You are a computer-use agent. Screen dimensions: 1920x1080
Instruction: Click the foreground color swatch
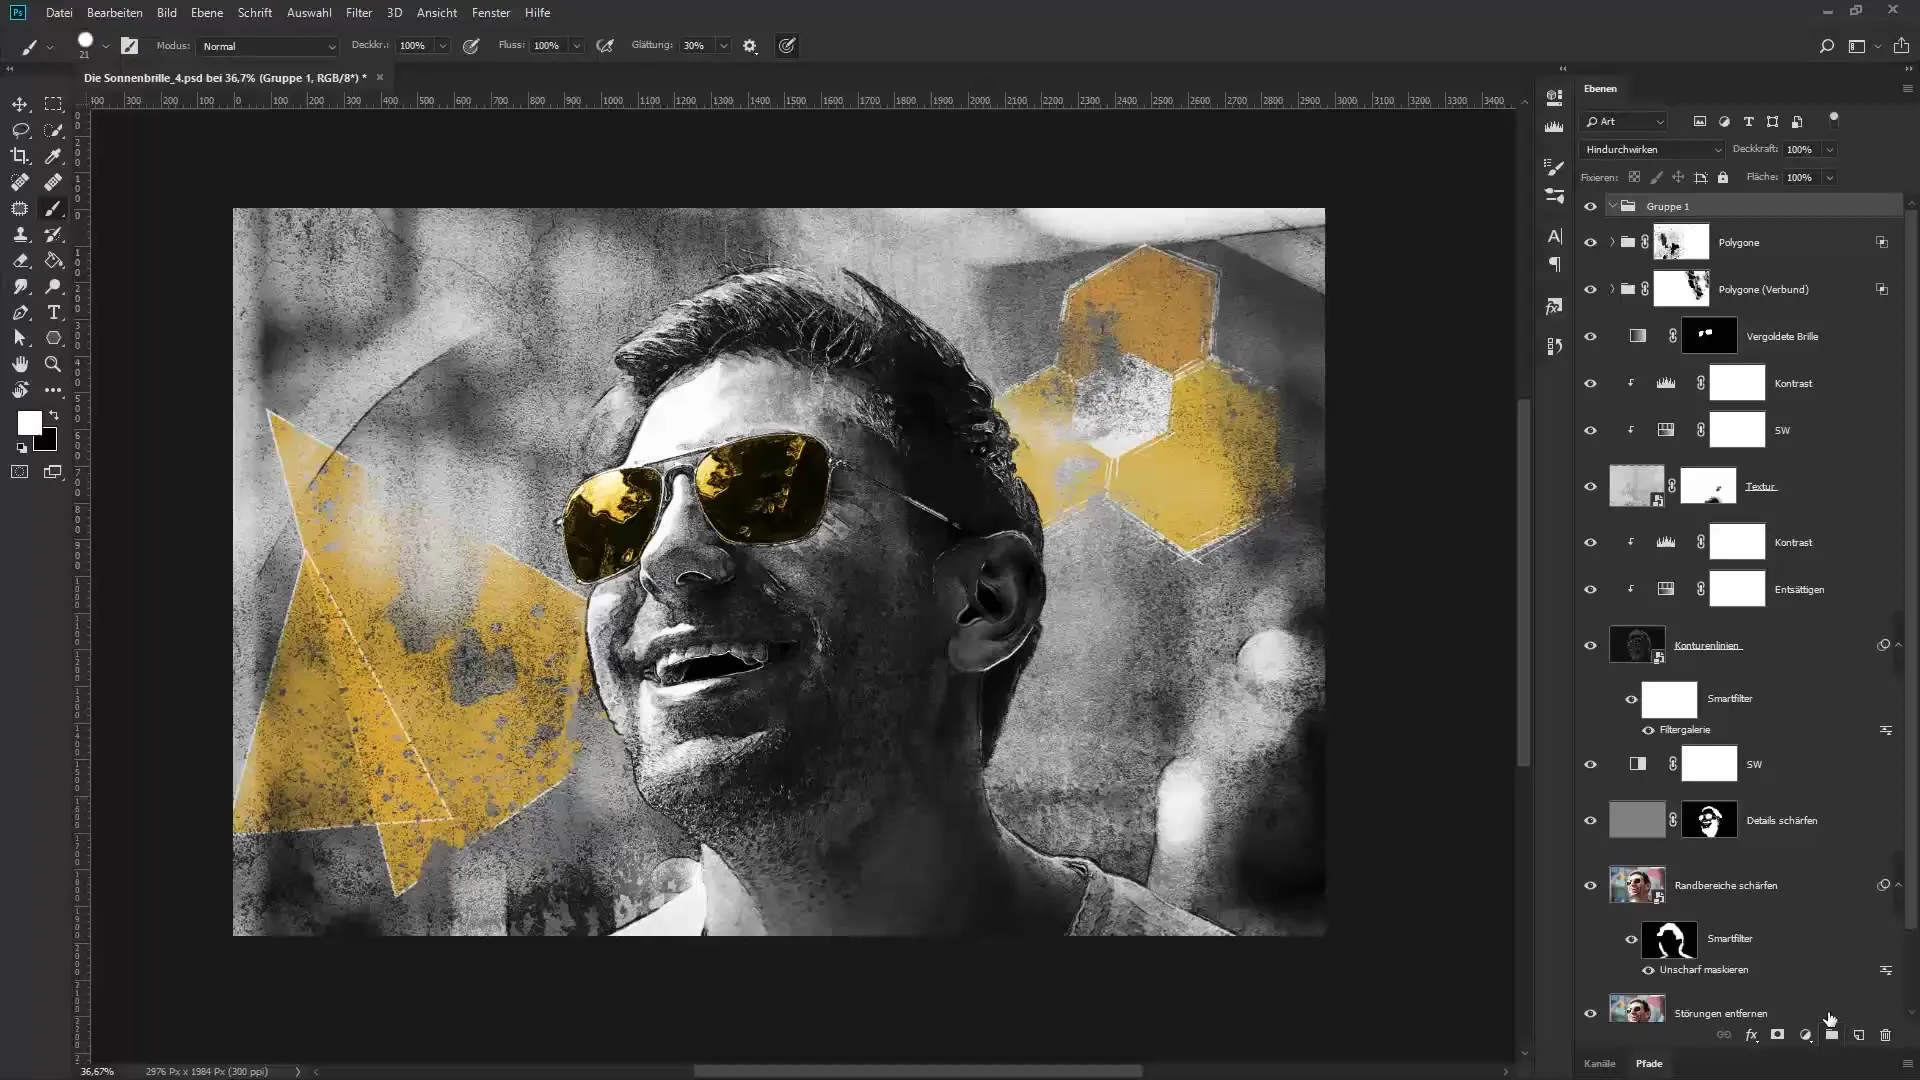(x=29, y=422)
